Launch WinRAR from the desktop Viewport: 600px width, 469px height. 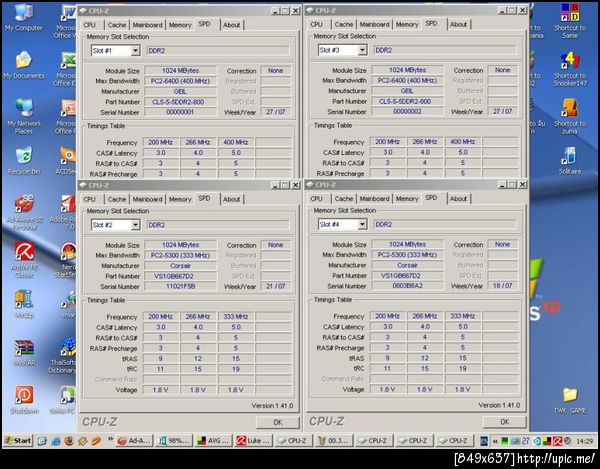pyautogui.click(x=22, y=349)
